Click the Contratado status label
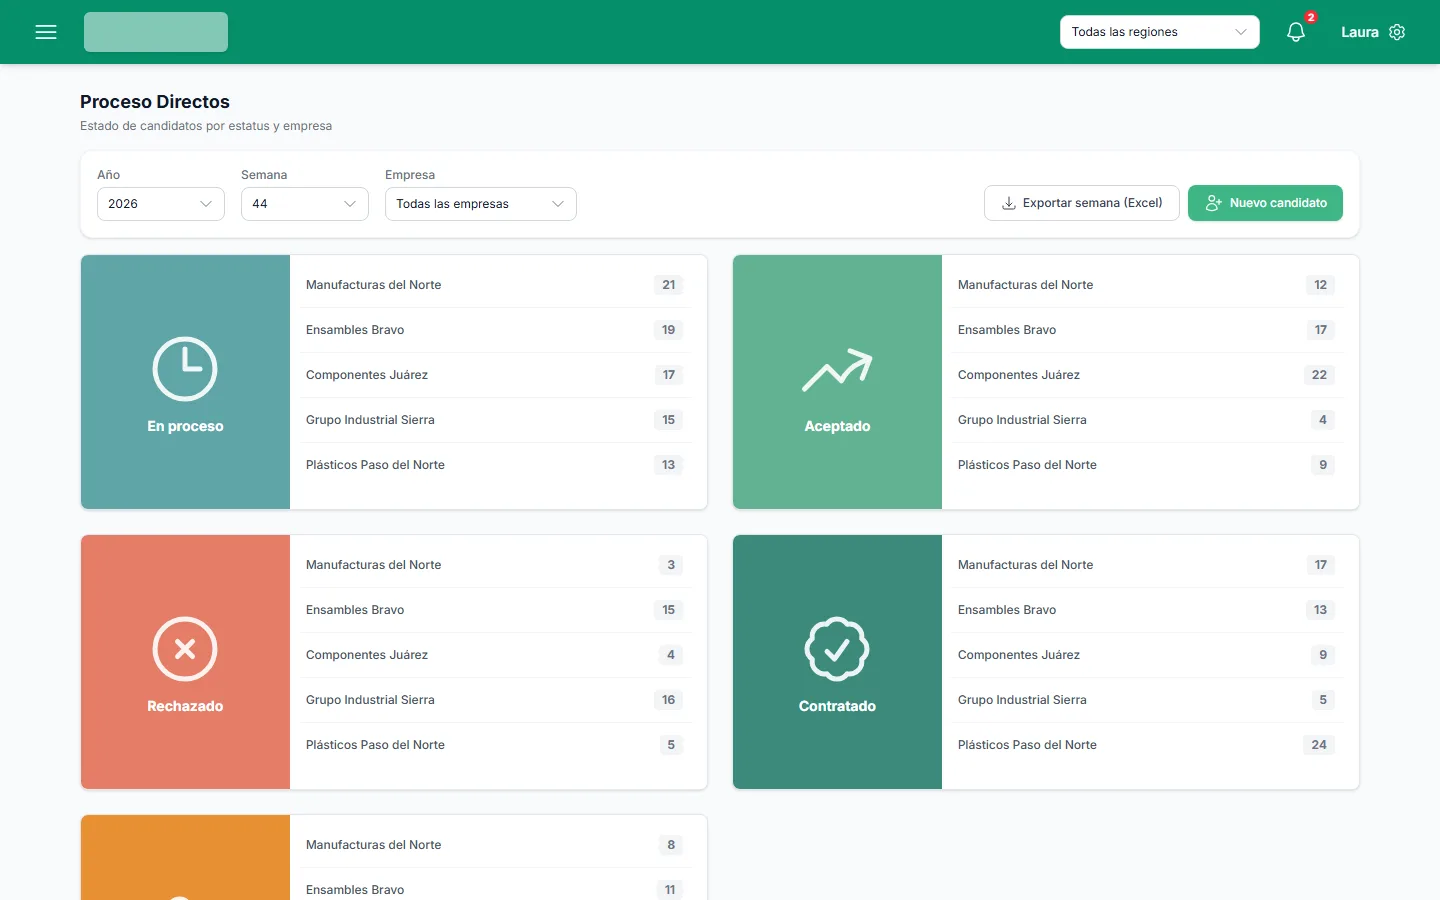Viewport: 1440px width, 900px height. point(837,706)
